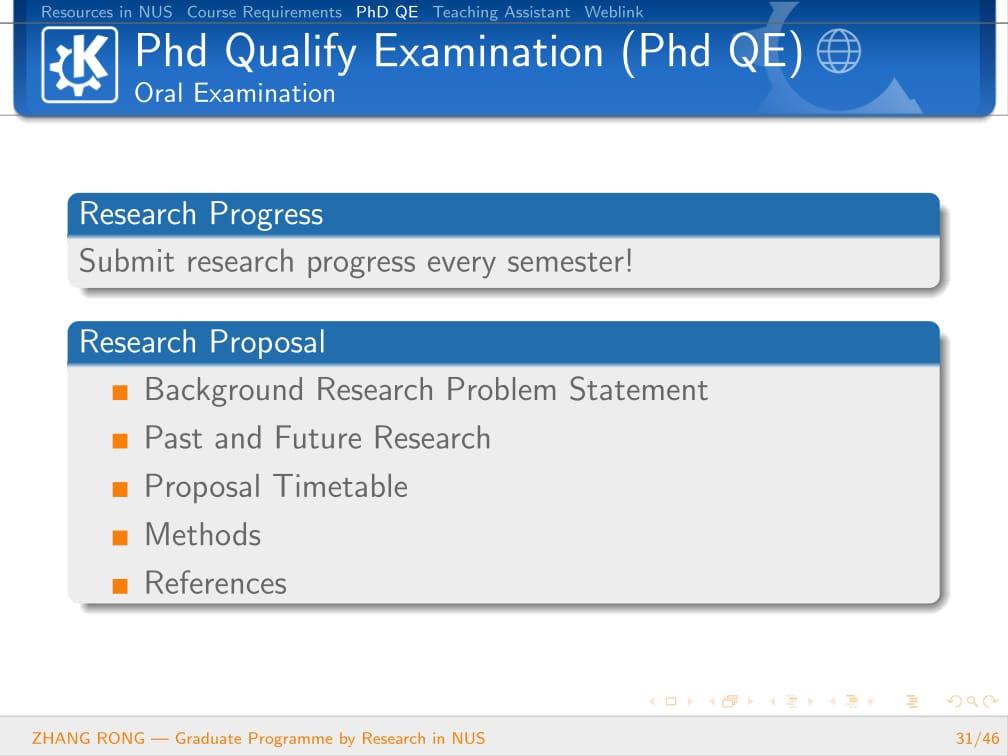
Task: Click the Beamer slide icon in navigation bar
Action: pos(670,701)
